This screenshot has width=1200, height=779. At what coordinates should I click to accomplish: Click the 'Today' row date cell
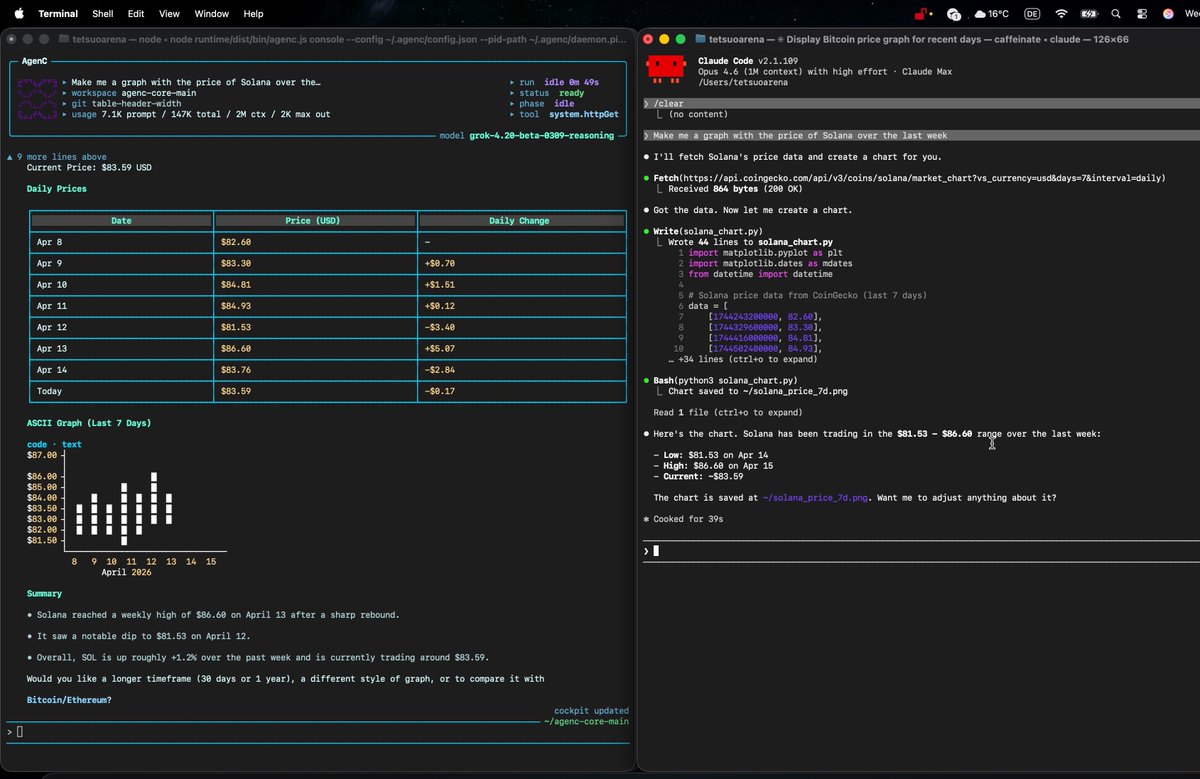click(49, 391)
